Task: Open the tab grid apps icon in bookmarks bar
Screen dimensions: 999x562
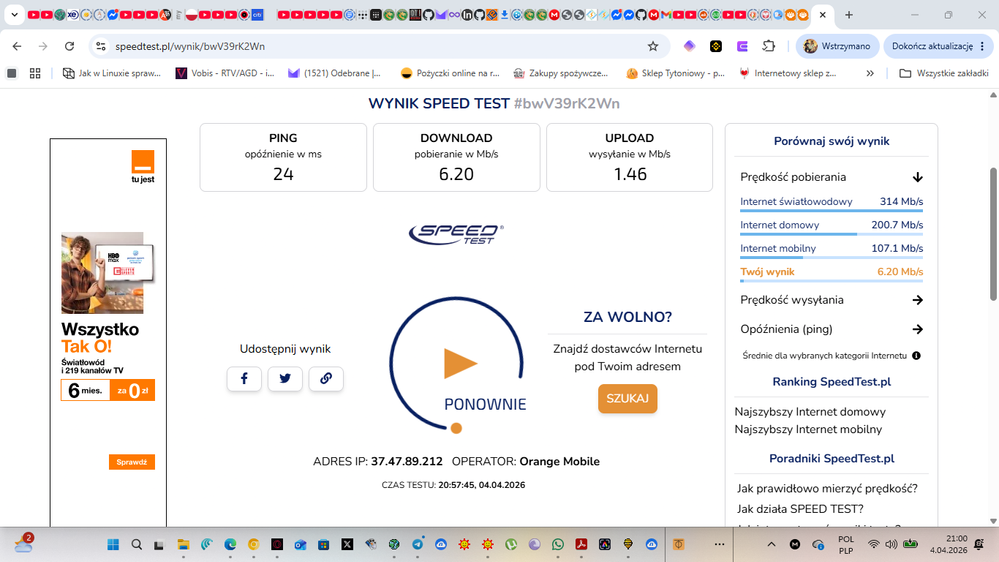Action: (35, 73)
